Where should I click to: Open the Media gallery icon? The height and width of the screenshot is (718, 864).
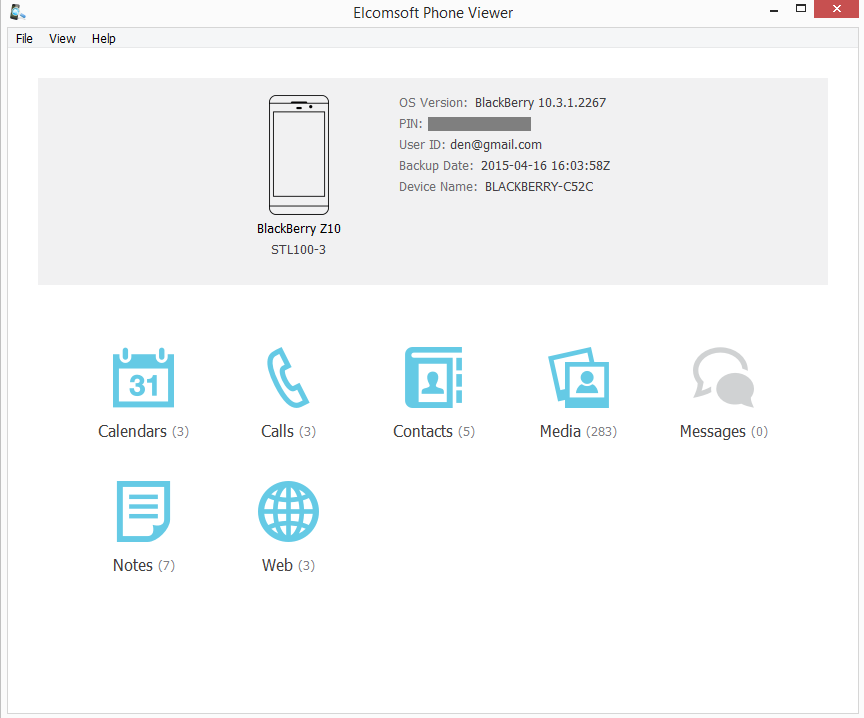[x=578, y=378]
